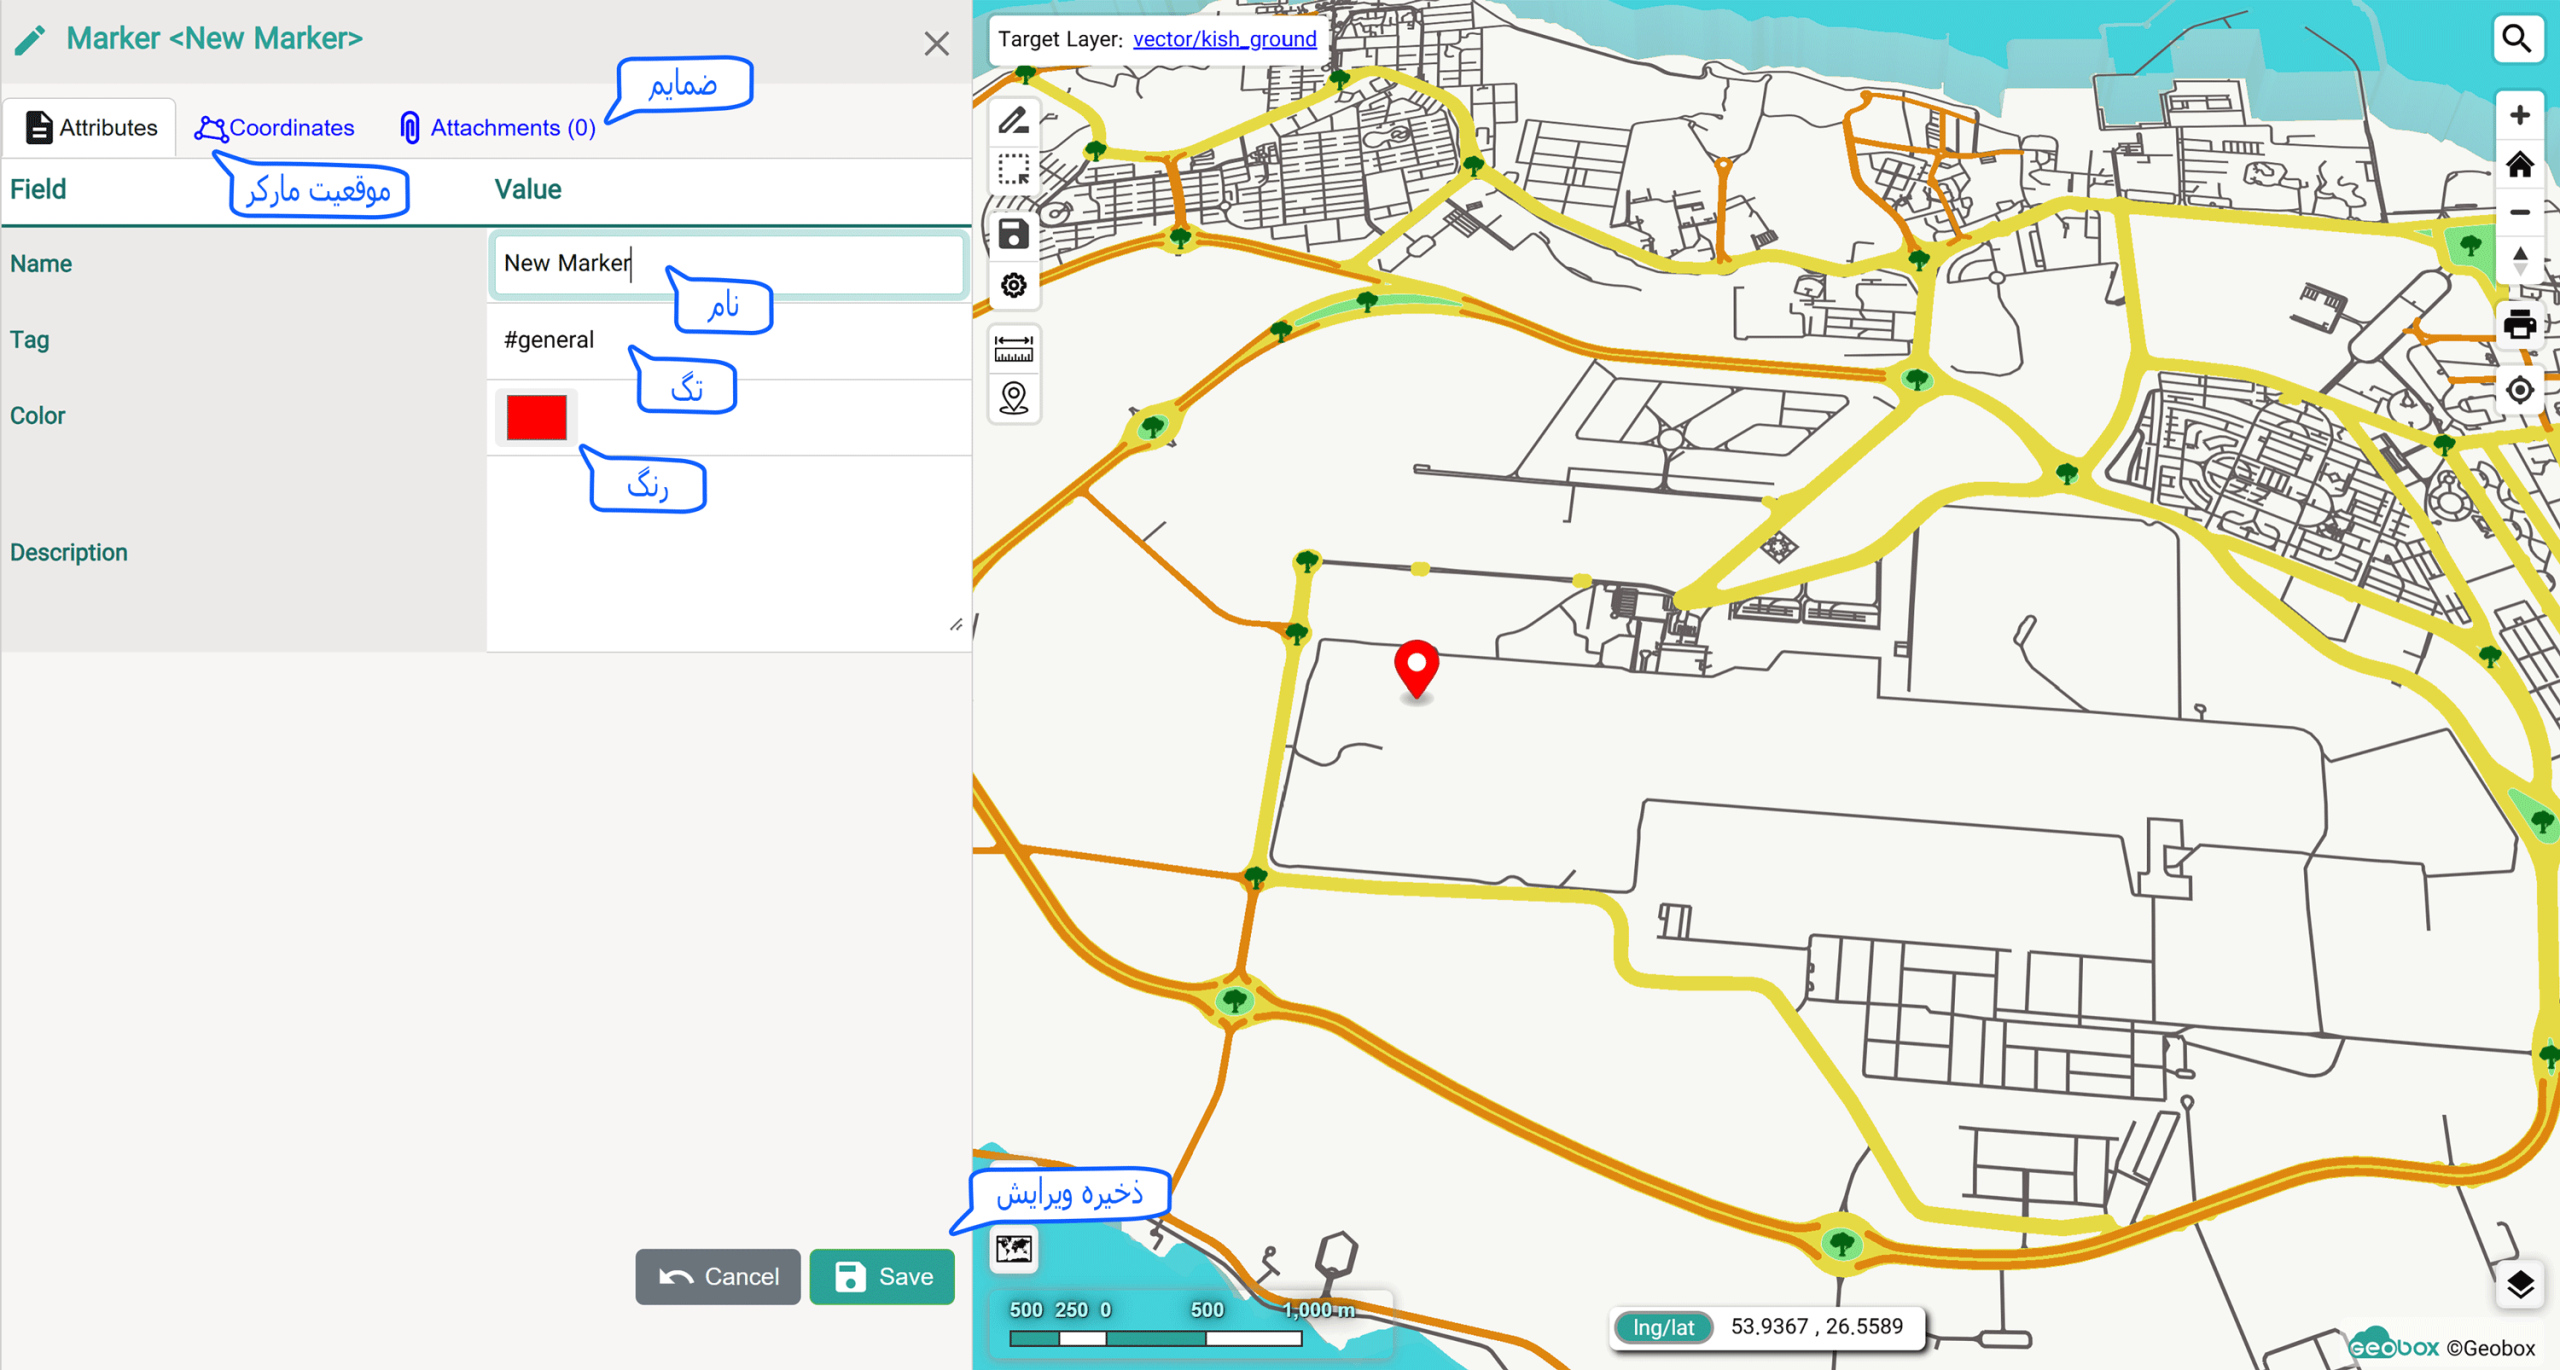Print the map via printer icon
Screen dimensions: 2560x1370
pos(2519,325)
